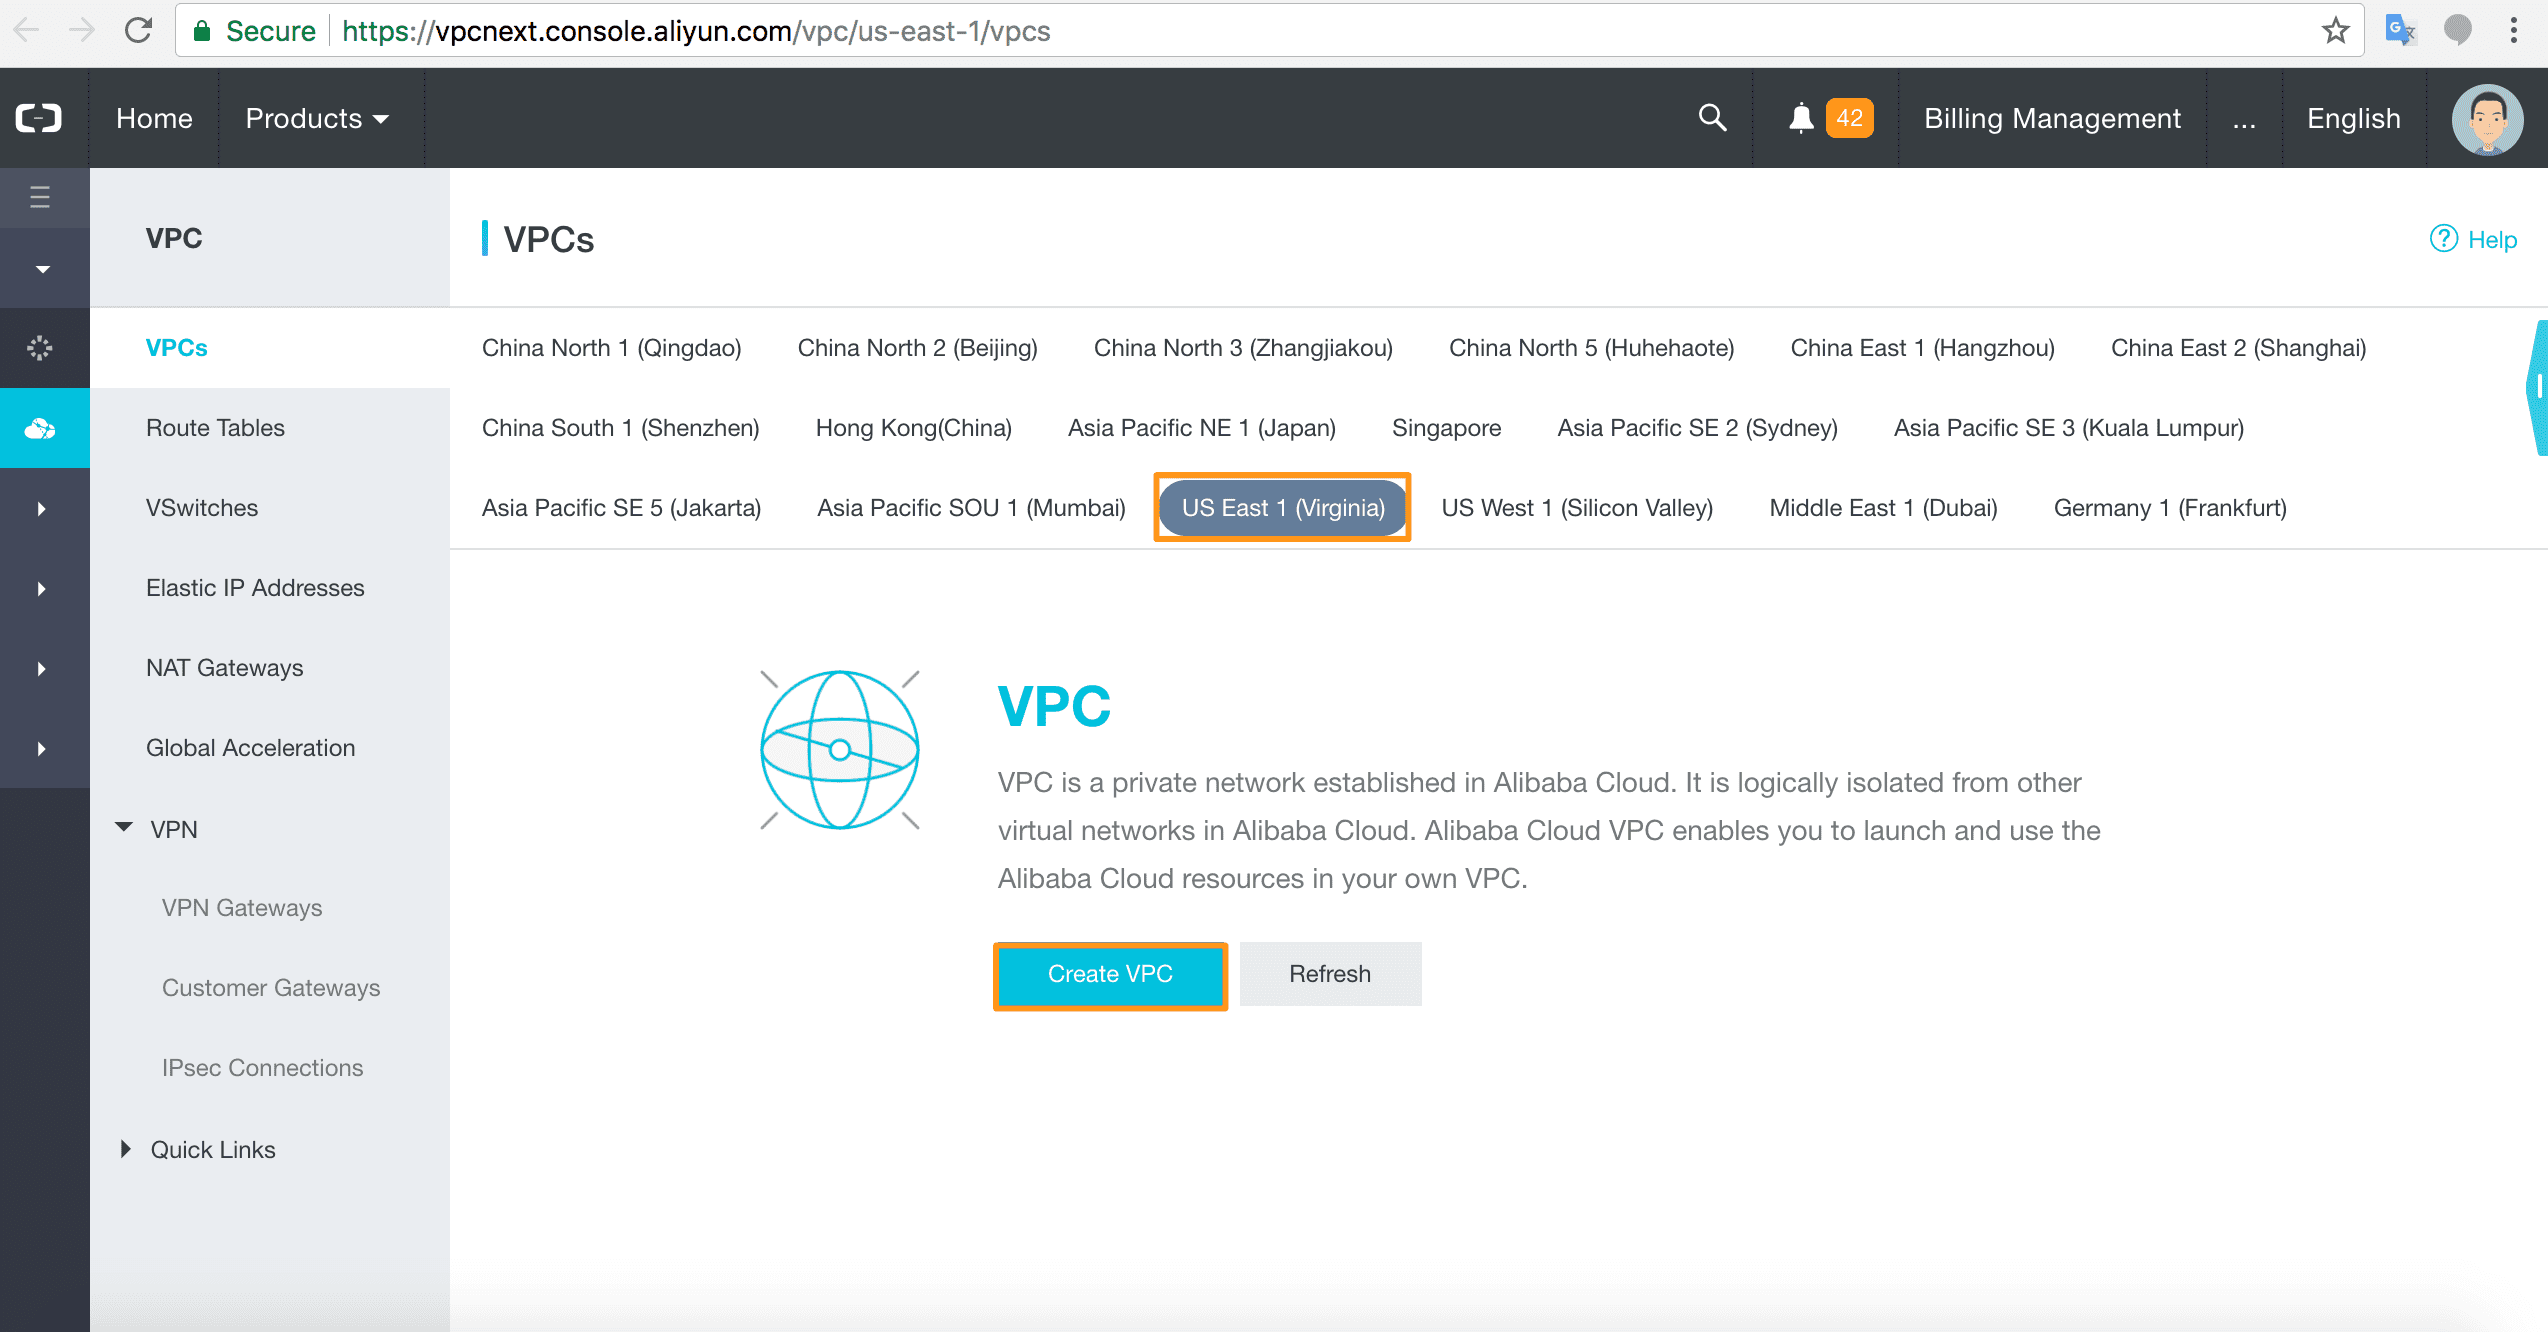Expand third right-arrow item in left rail

point(41,669)
